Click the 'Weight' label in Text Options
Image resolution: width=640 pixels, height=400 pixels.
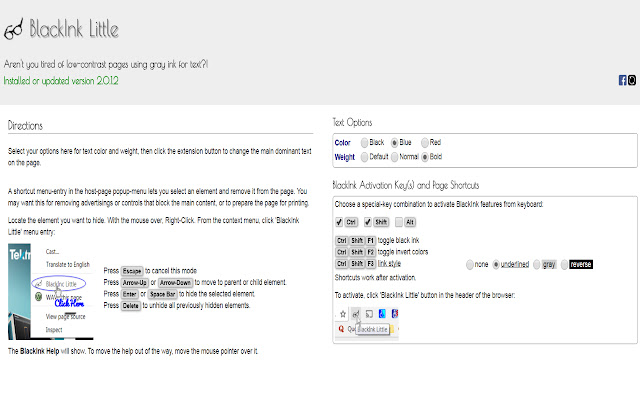[x=345, y=157]
